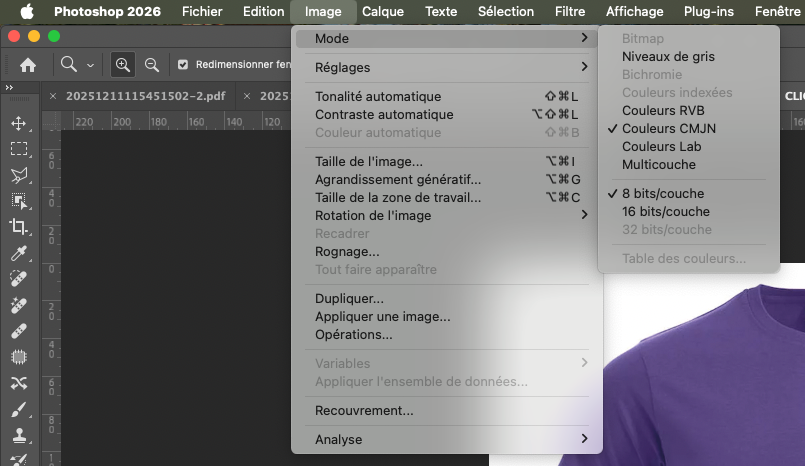Select the magnifier zoom tool preset icon
Image resolution: width=805 pixels, height=466 pixels.
pyautogui.click(x=68, y=64)
